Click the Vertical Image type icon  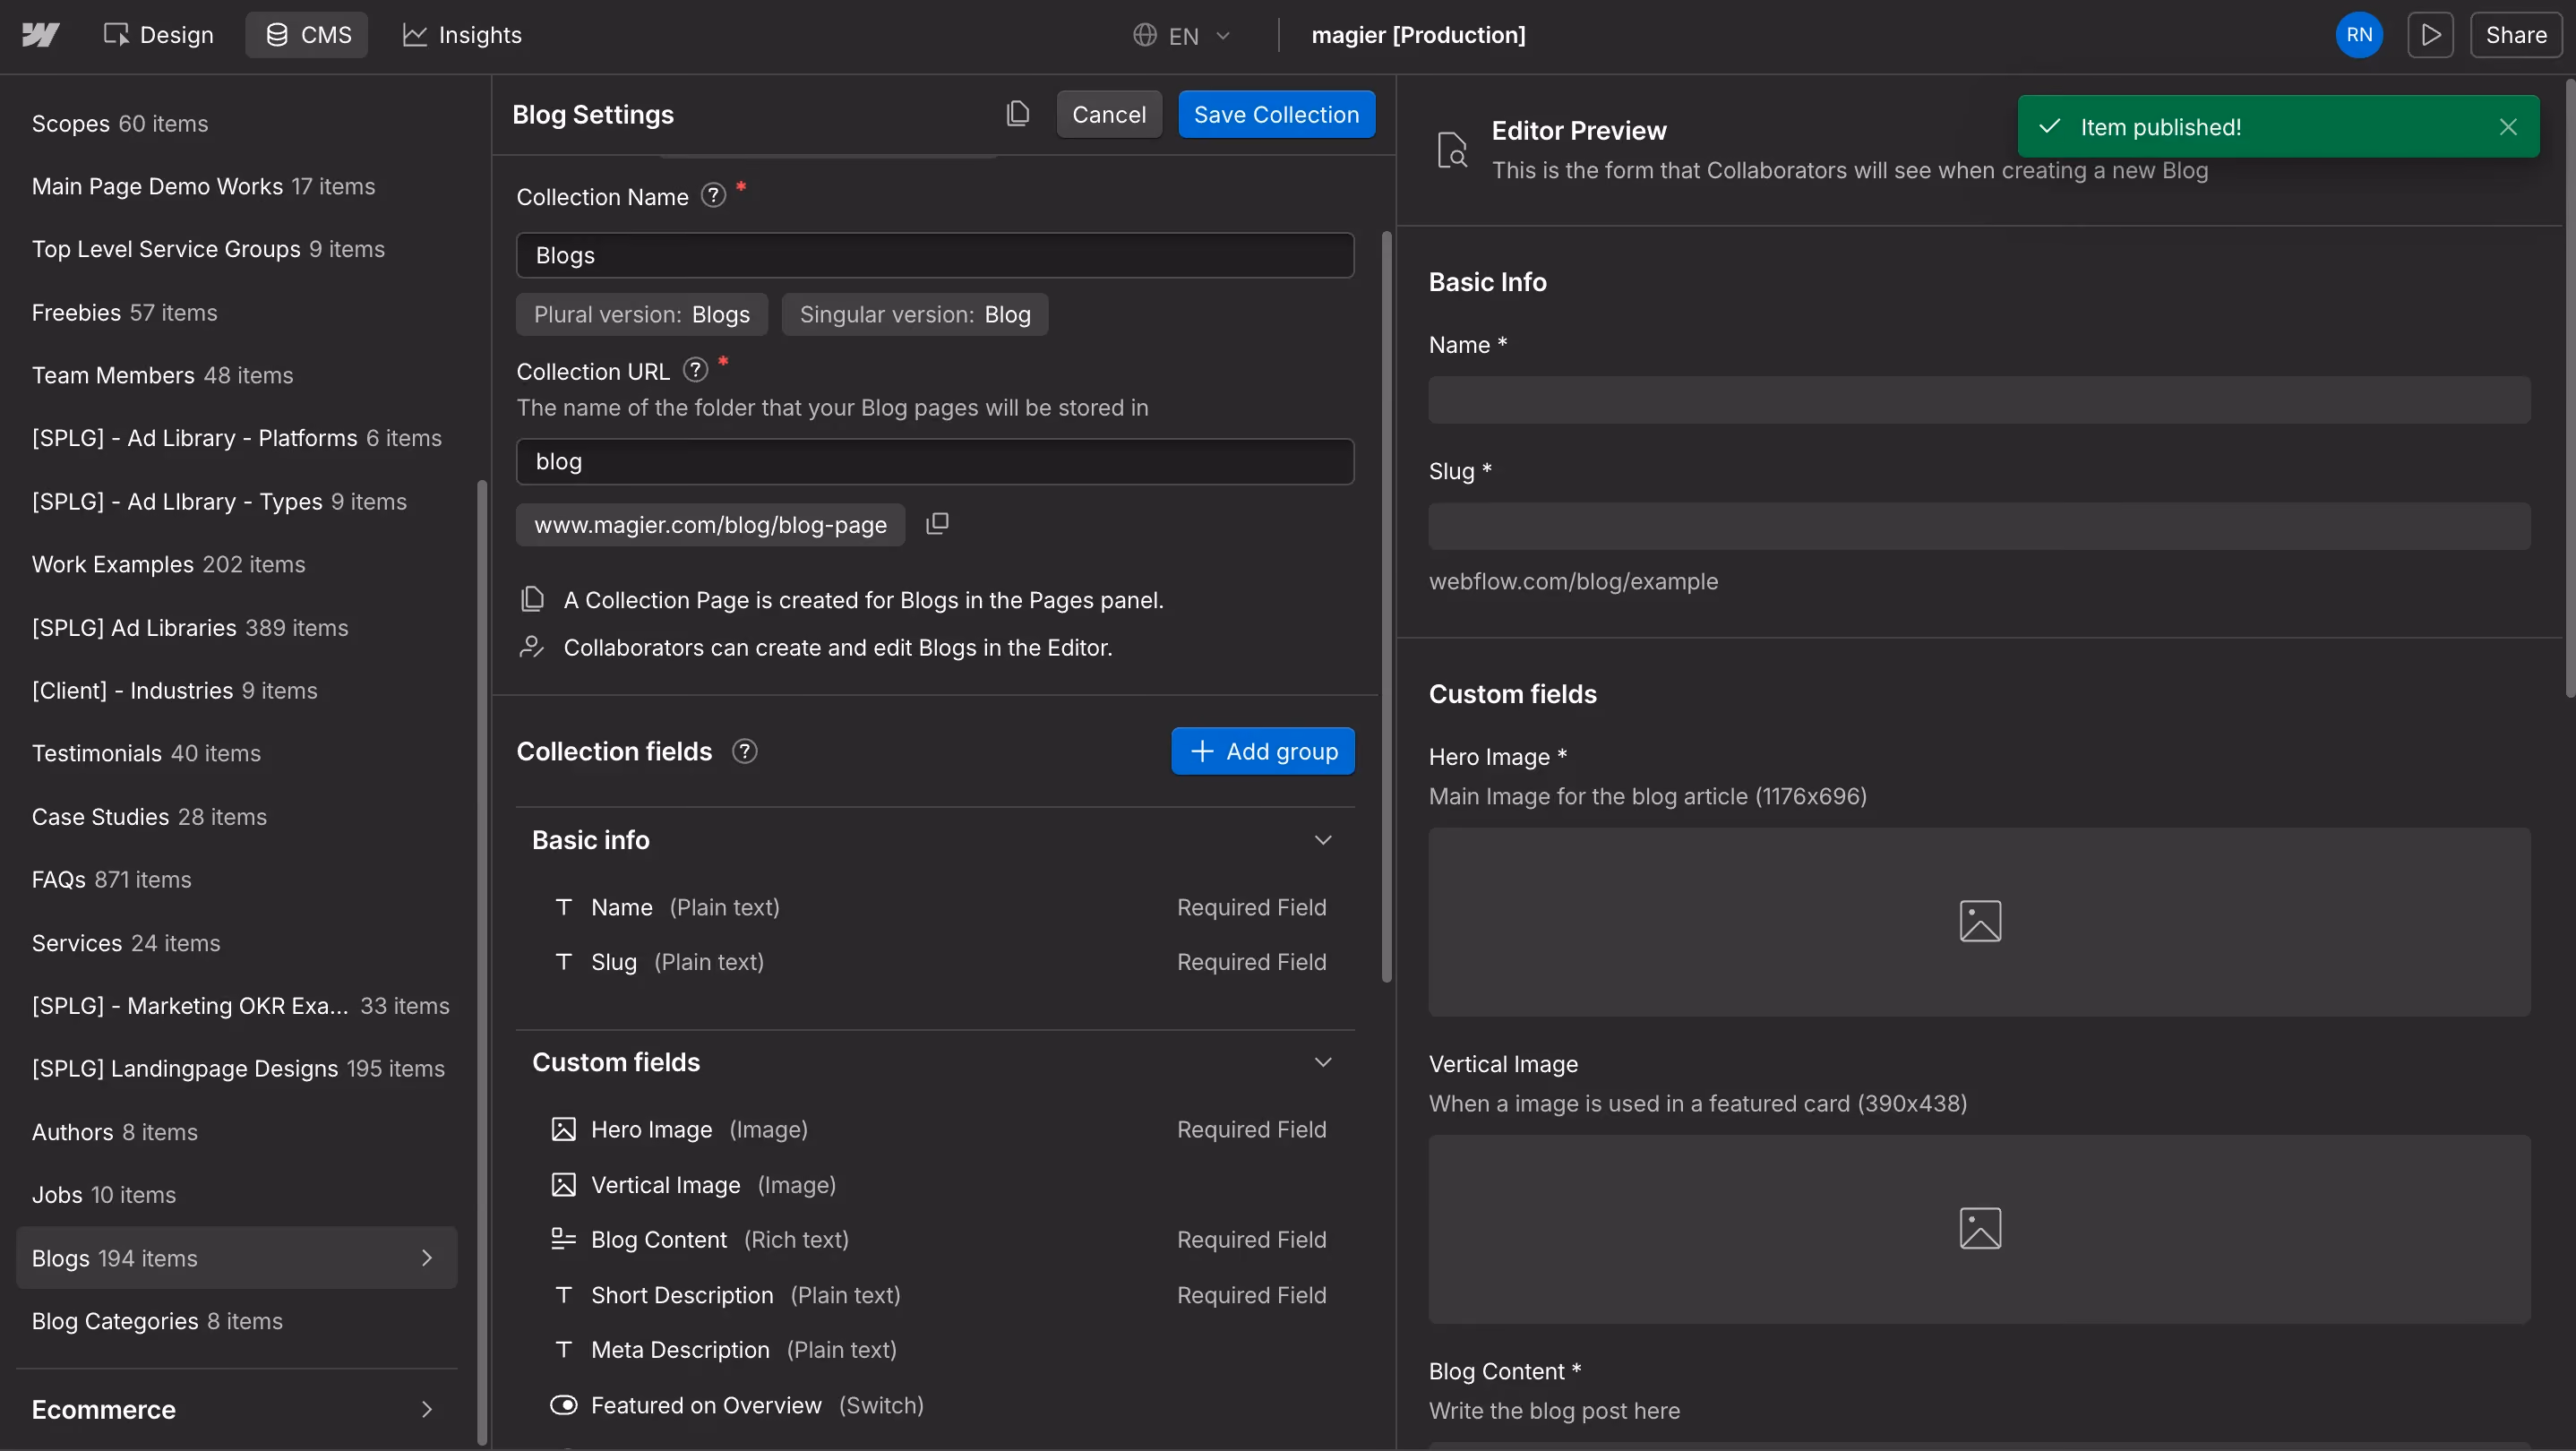563,1185
